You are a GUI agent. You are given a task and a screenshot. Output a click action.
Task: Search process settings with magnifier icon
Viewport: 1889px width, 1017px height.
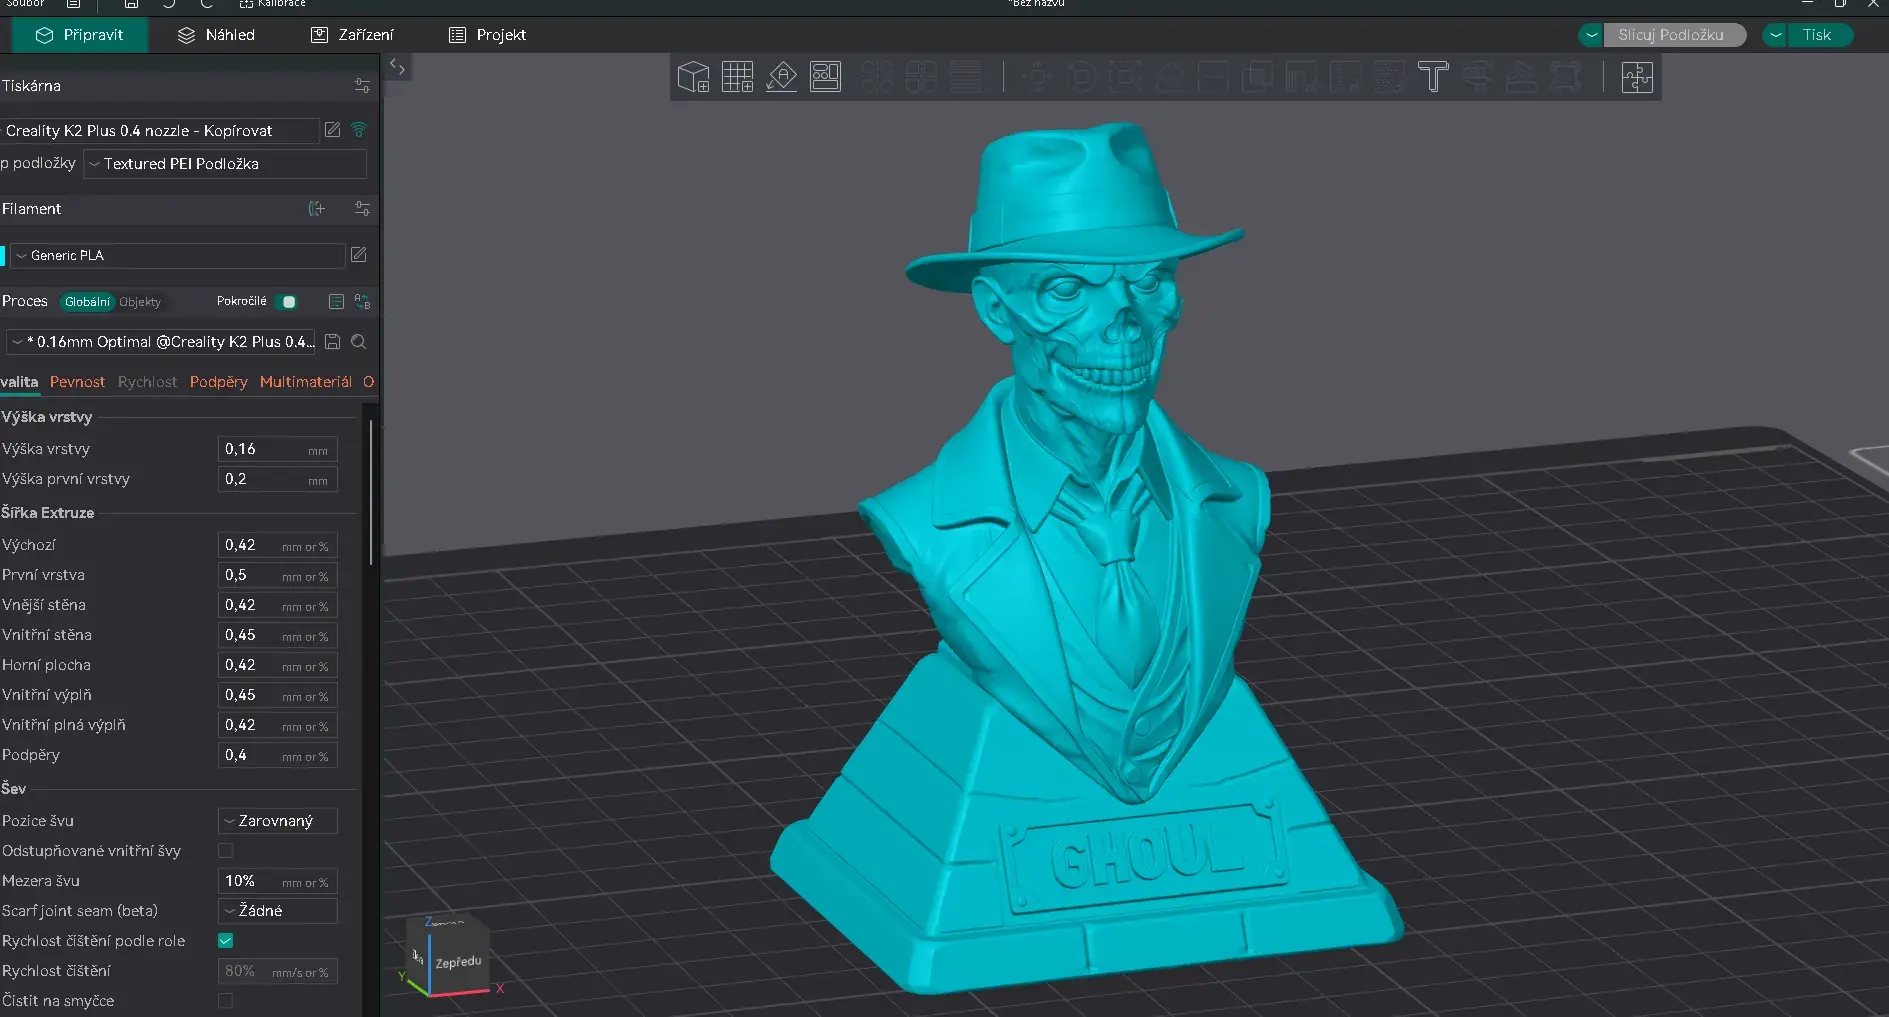click(359, 342)
